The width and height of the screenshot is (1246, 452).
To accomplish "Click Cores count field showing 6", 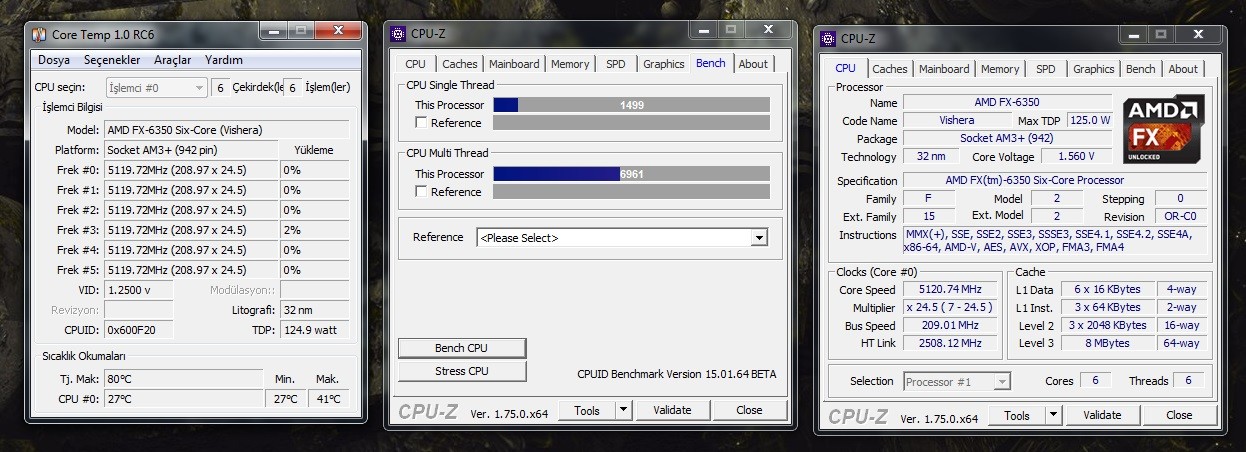I will coord(1095,381).
